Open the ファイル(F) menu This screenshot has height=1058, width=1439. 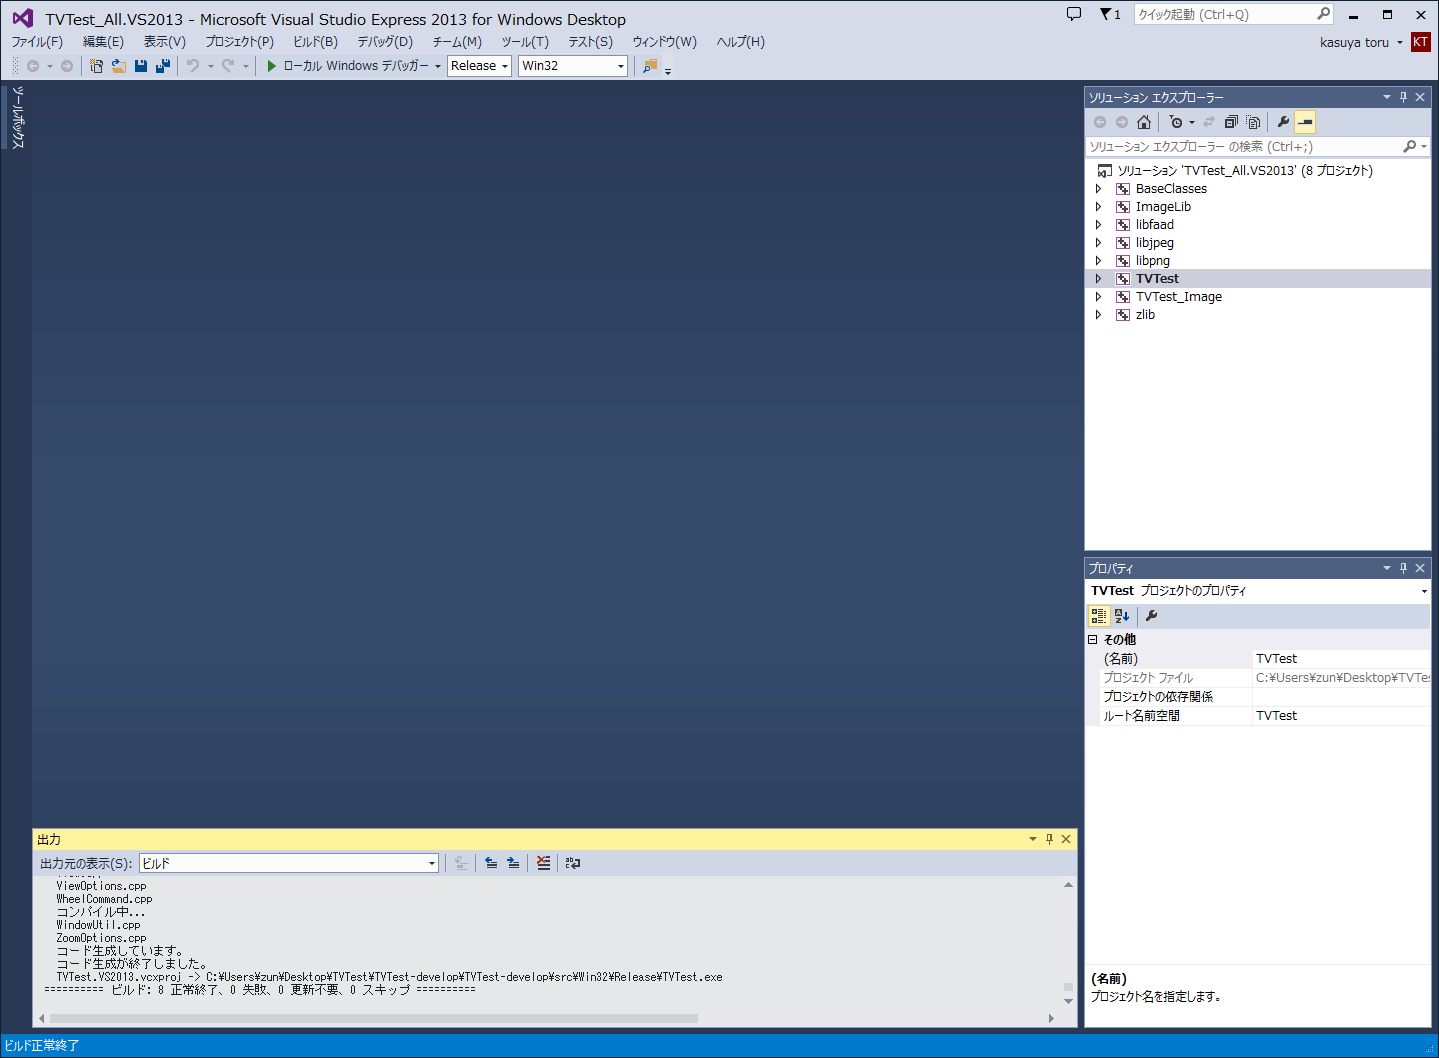pyautogui.click(x=37, y=42)
